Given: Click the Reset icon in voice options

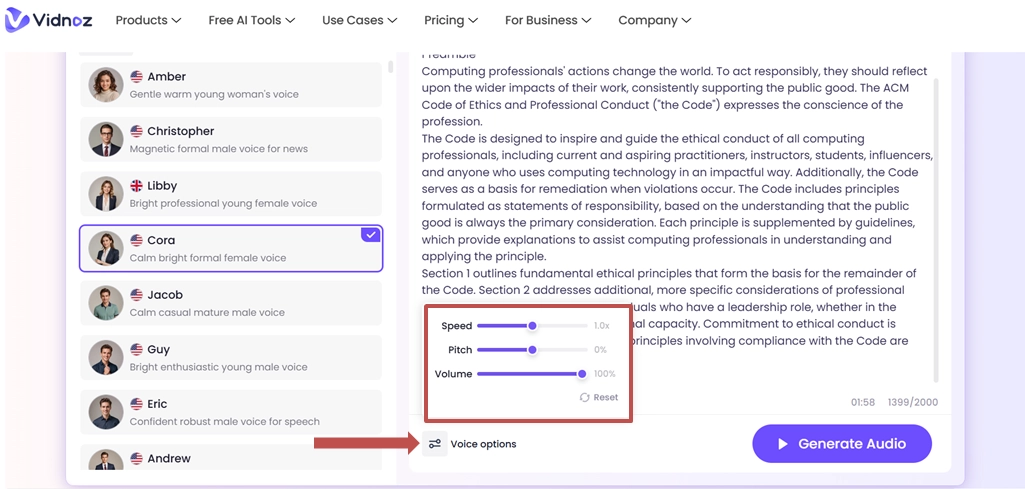Looking at the screenshot, I should click(x=584, y=397).
